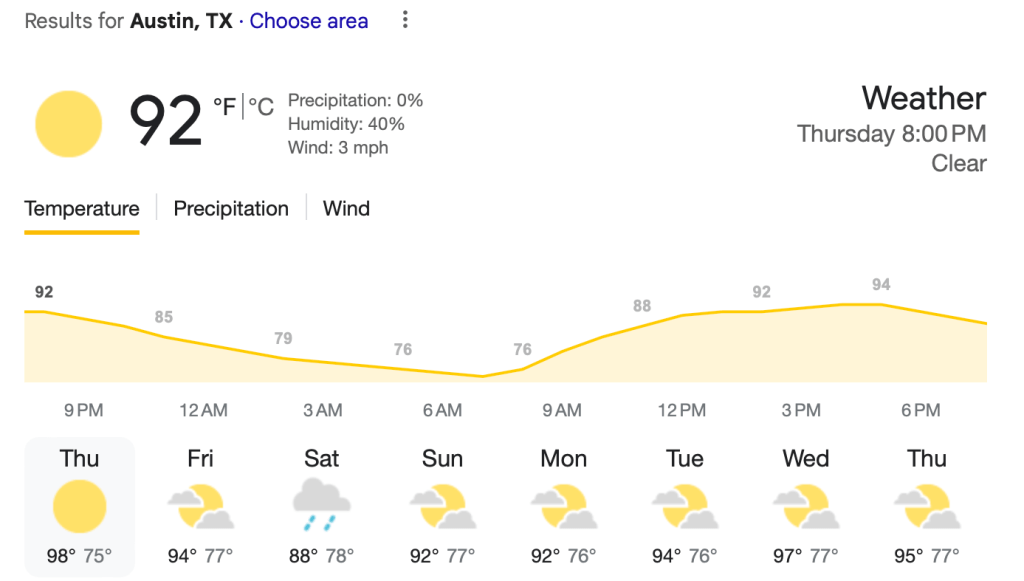Select the last Thu forecast day label

(927, 459)
